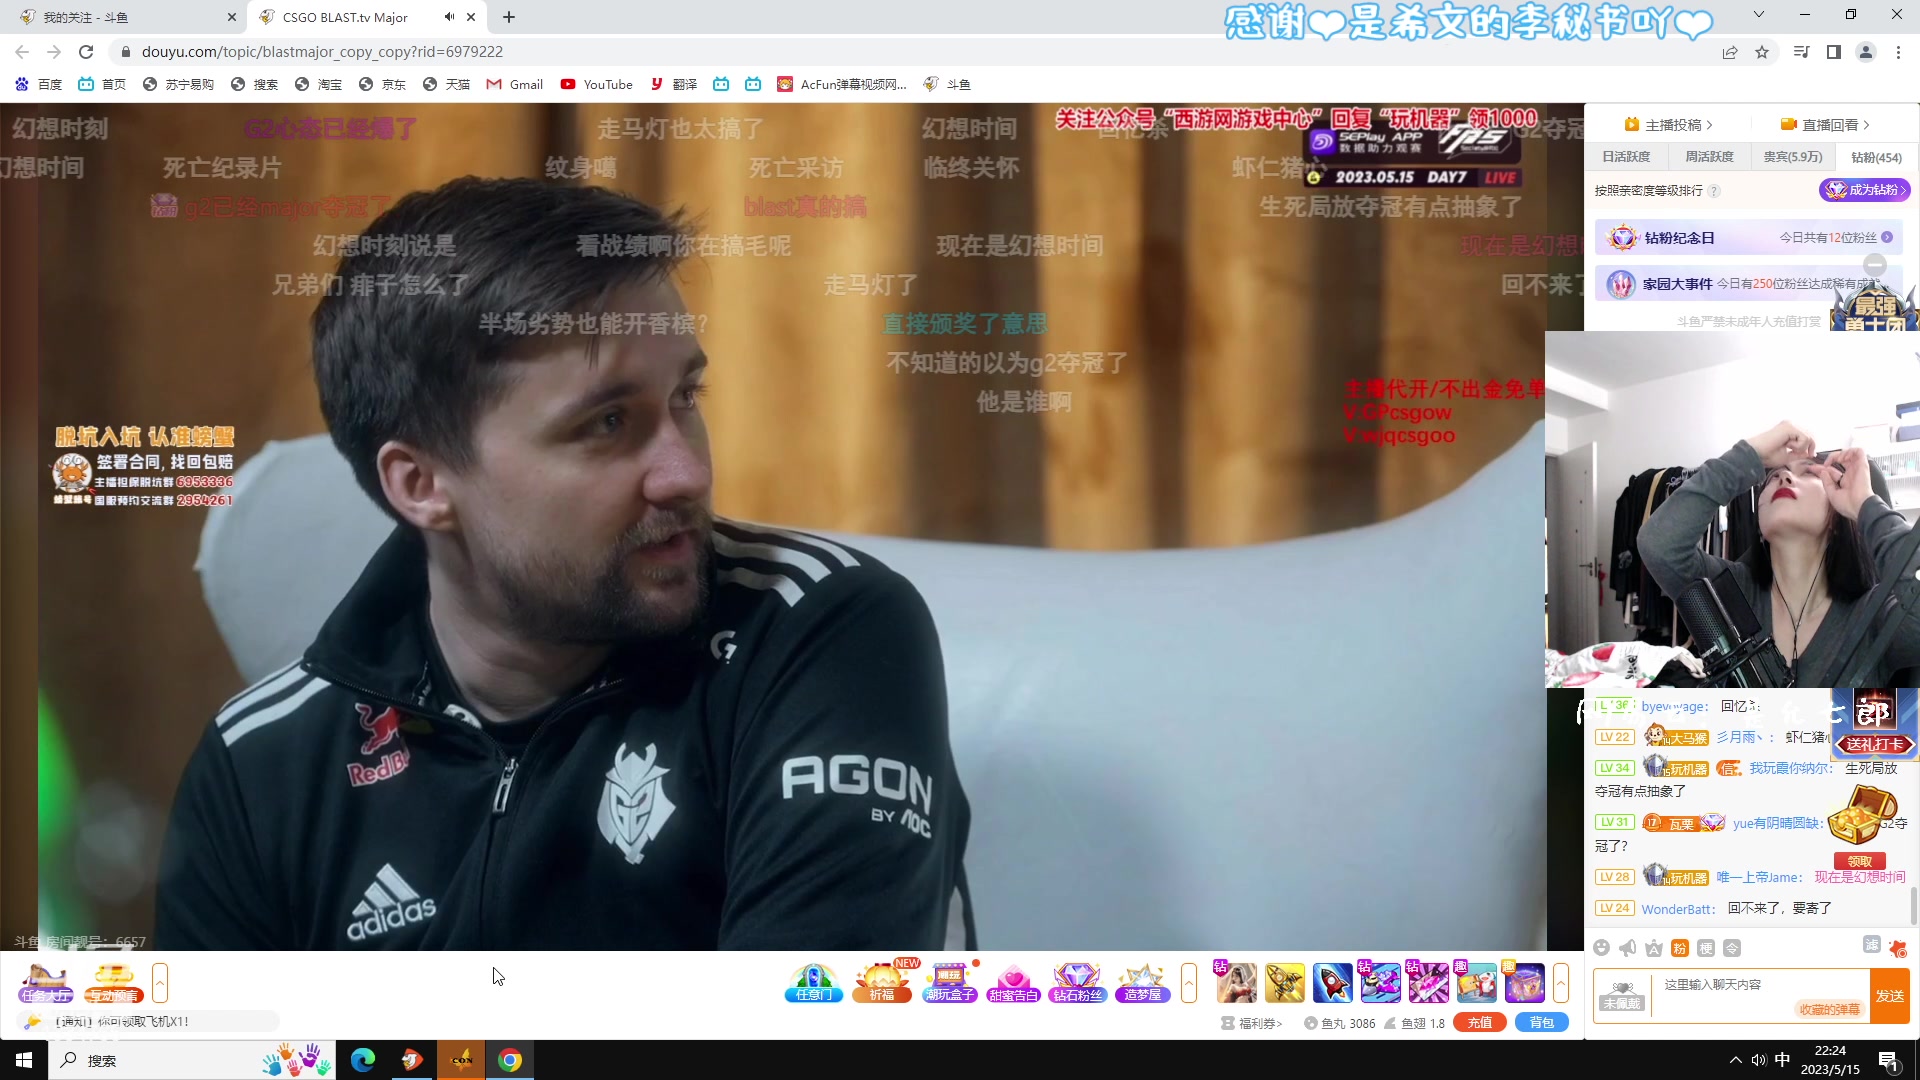Switch to the 钻粉(454) tab
The image size is (1920, 1080).
click(1876, 157)
